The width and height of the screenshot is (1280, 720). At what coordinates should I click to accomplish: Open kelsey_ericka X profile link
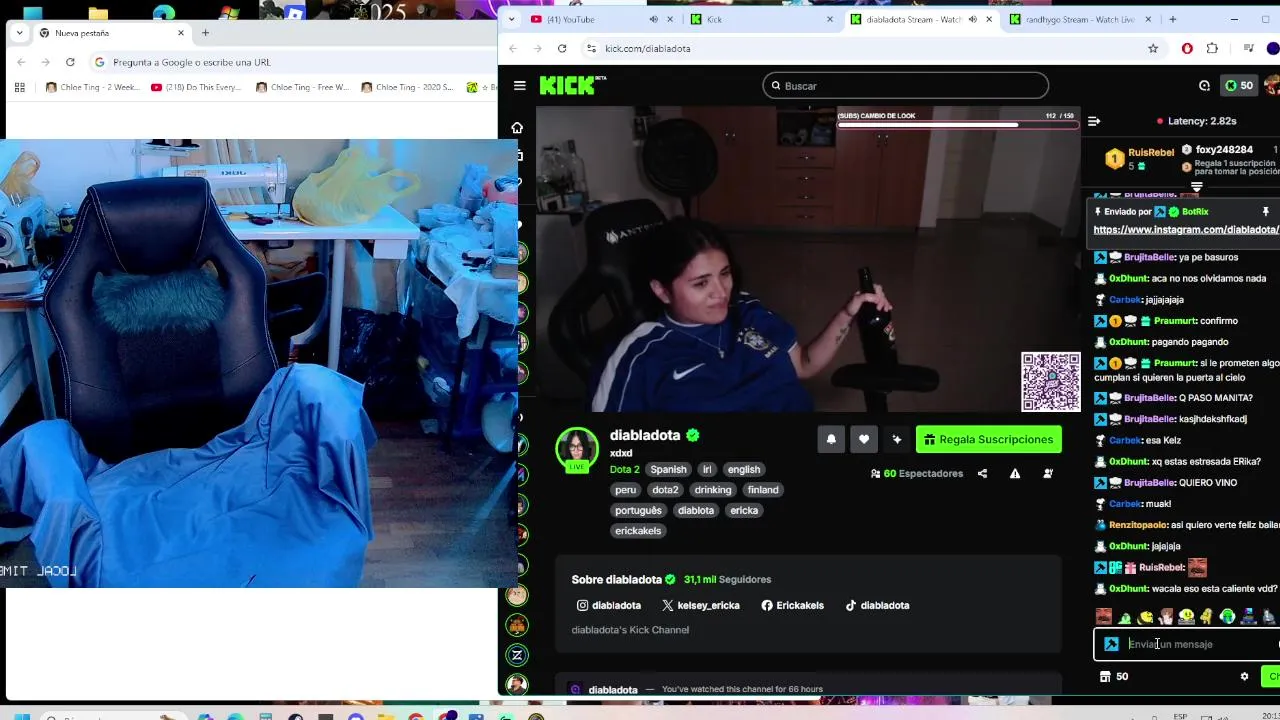tap(701, 605)
